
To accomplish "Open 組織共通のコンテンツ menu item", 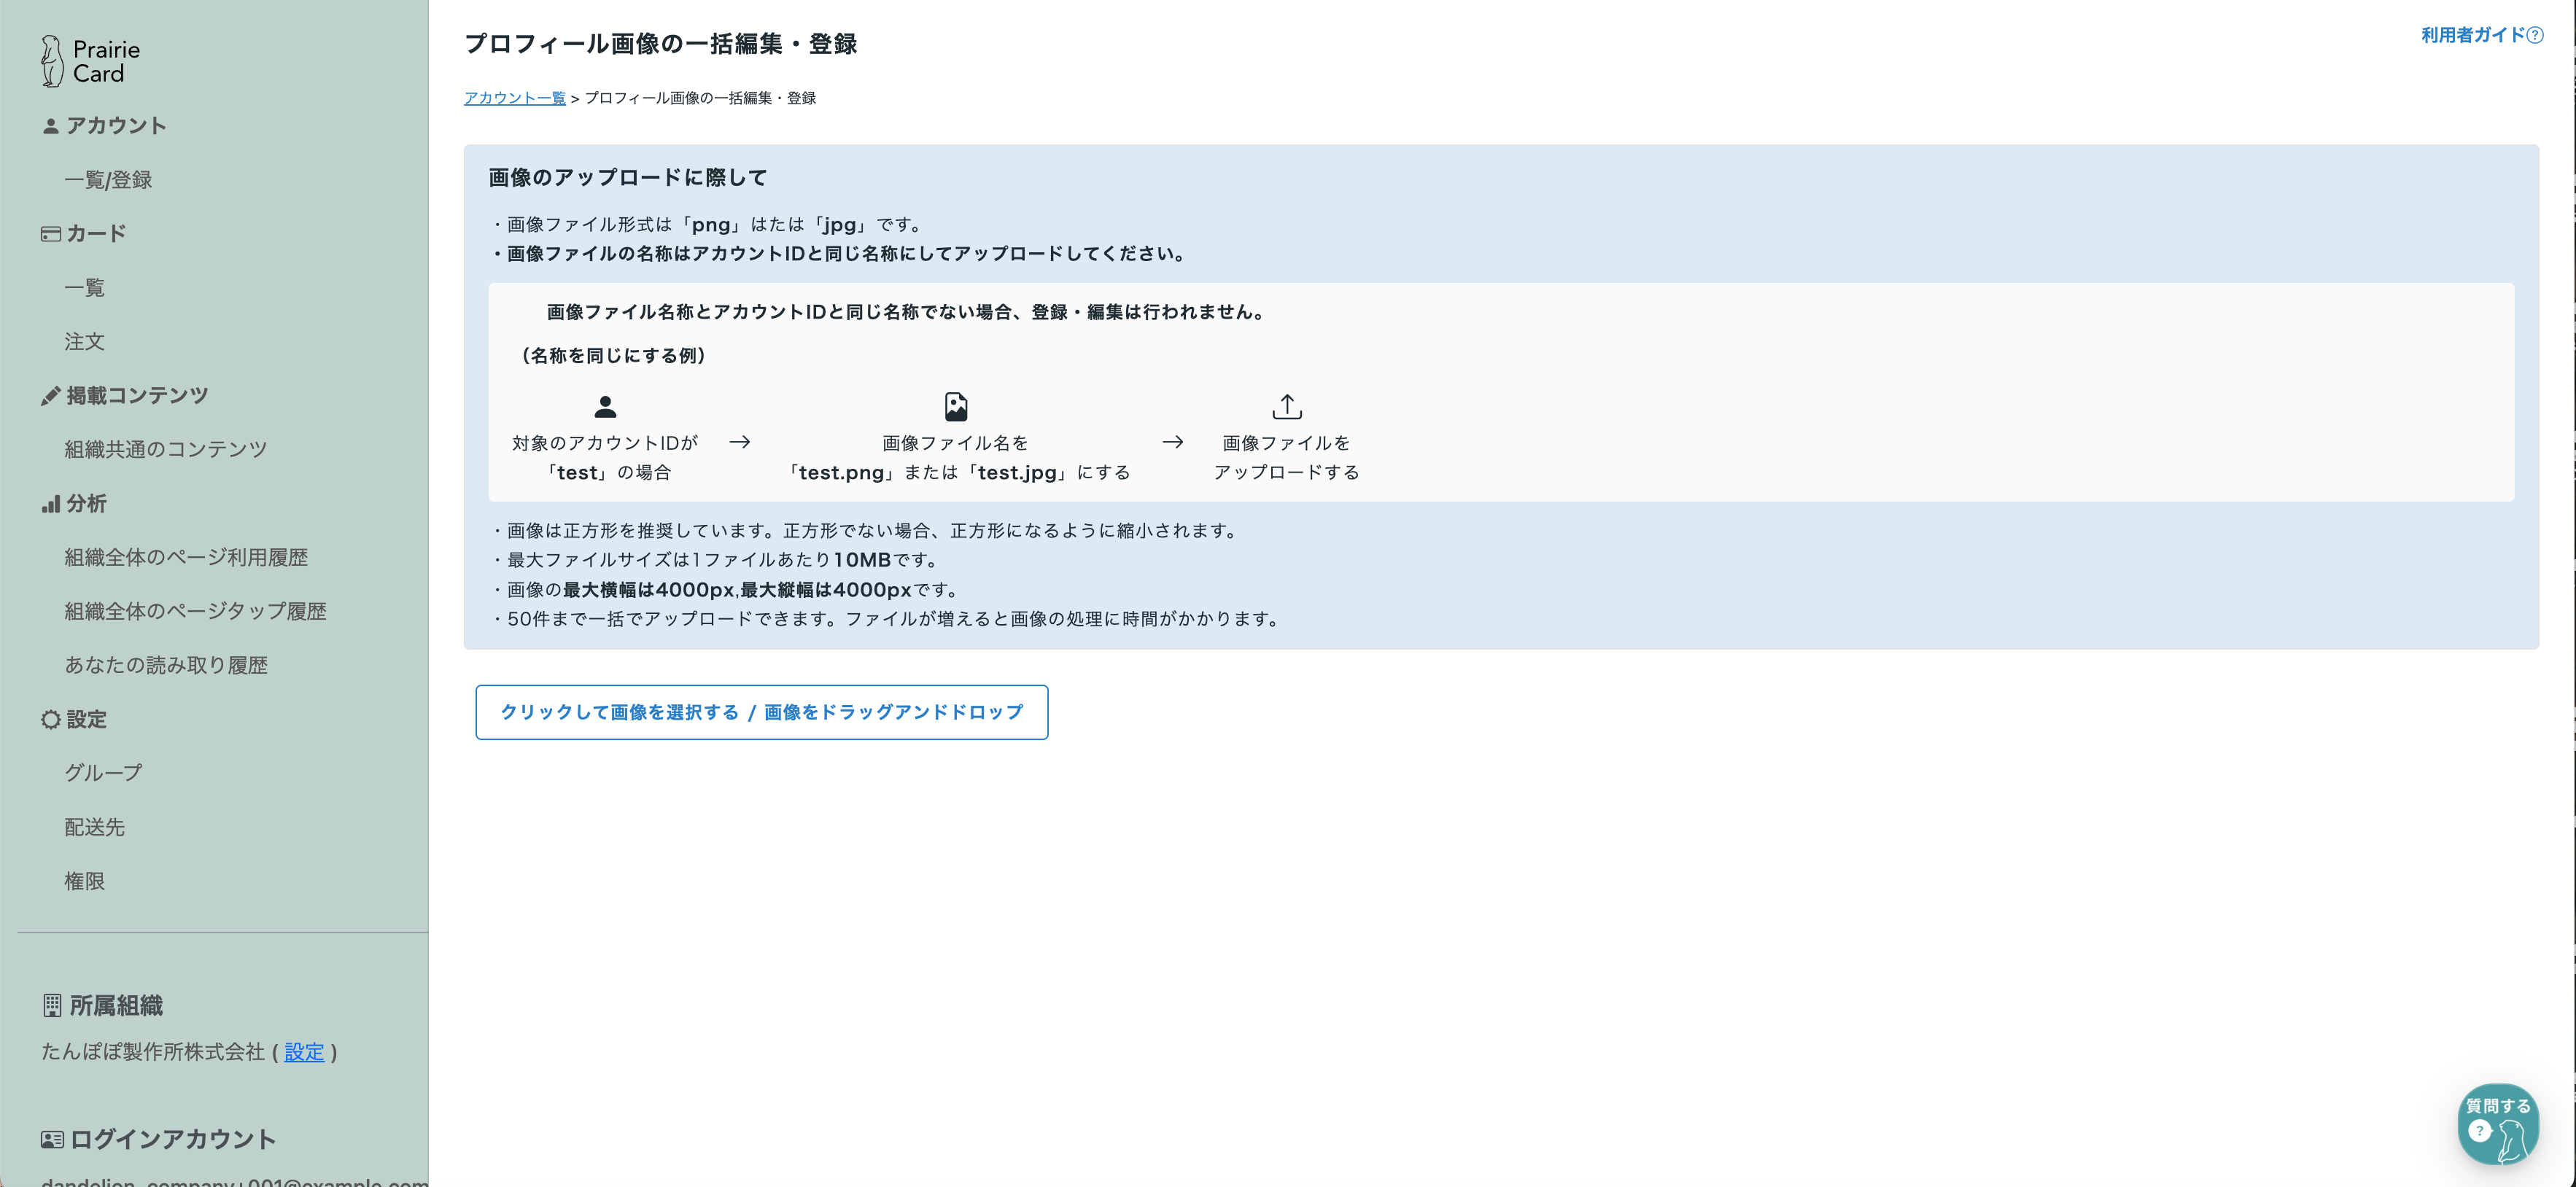I will pos(166,449).
